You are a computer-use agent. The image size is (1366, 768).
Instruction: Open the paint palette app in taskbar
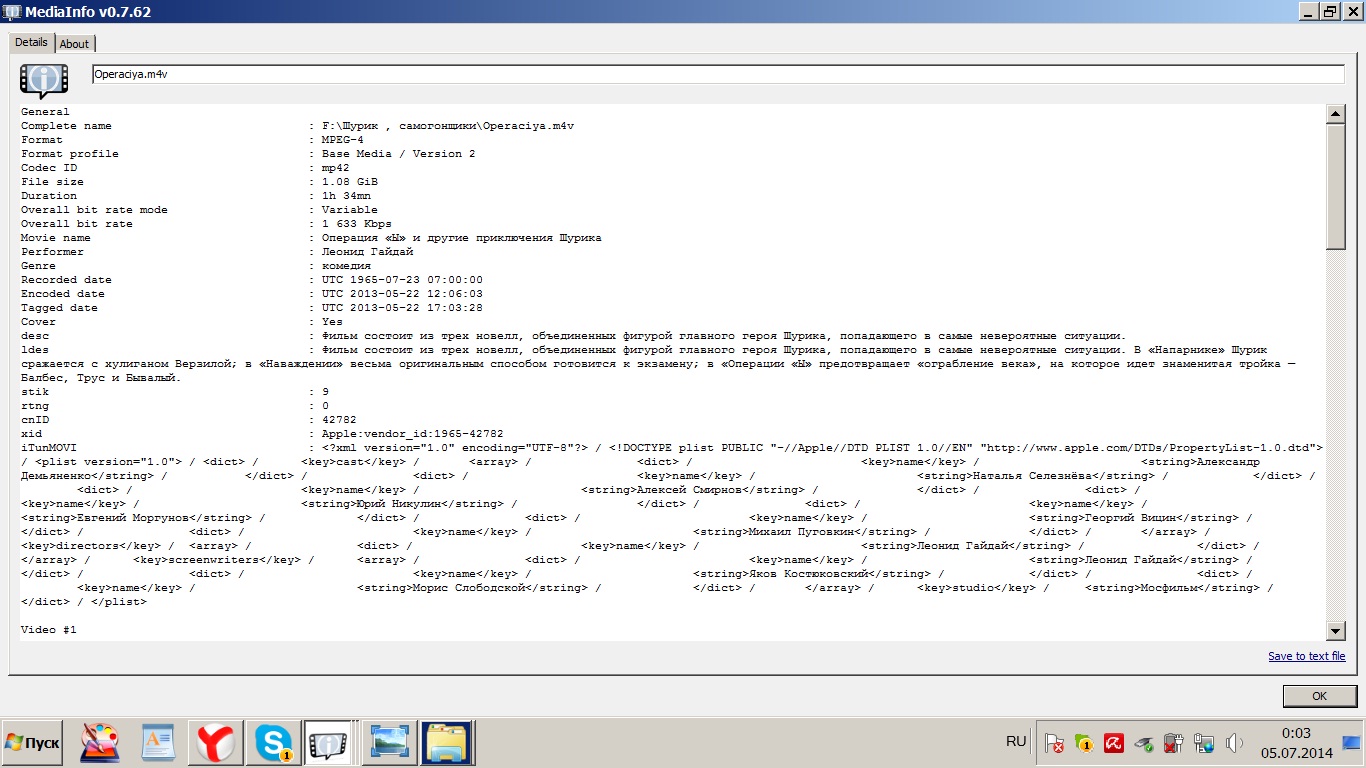click(x=100, y=743)
